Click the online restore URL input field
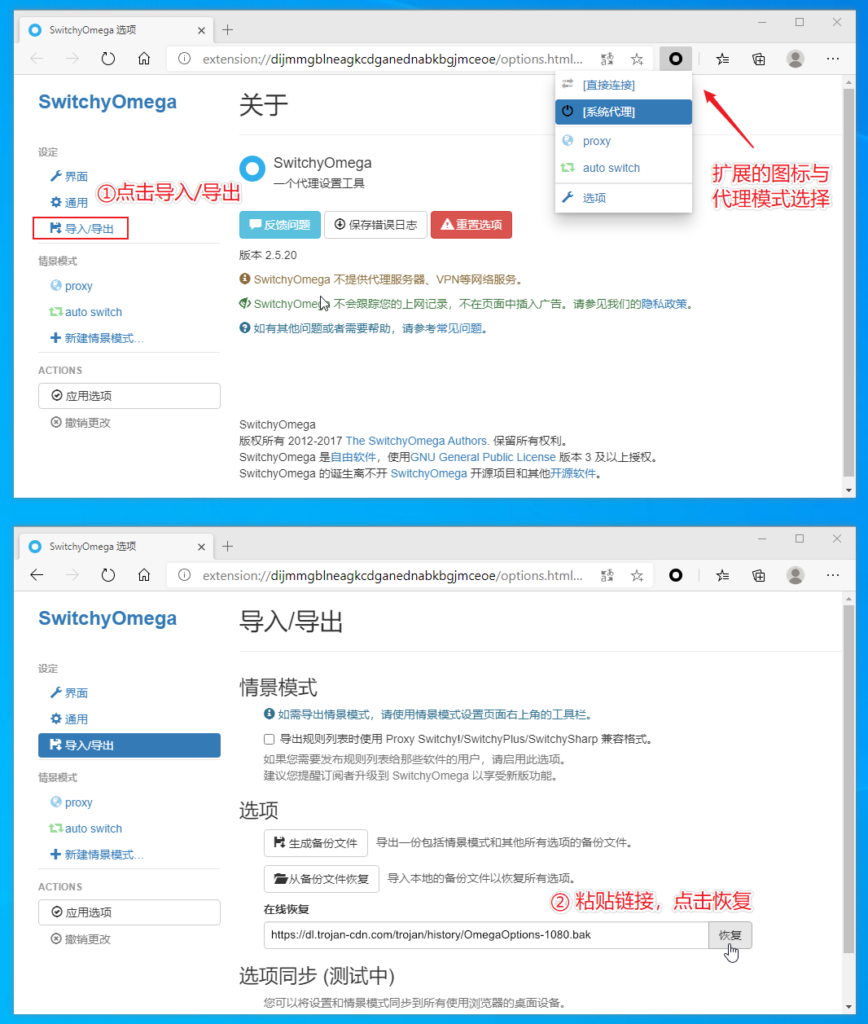Image resolution: width=868 pixels, height=1024 pixels. tap(485, 935)
